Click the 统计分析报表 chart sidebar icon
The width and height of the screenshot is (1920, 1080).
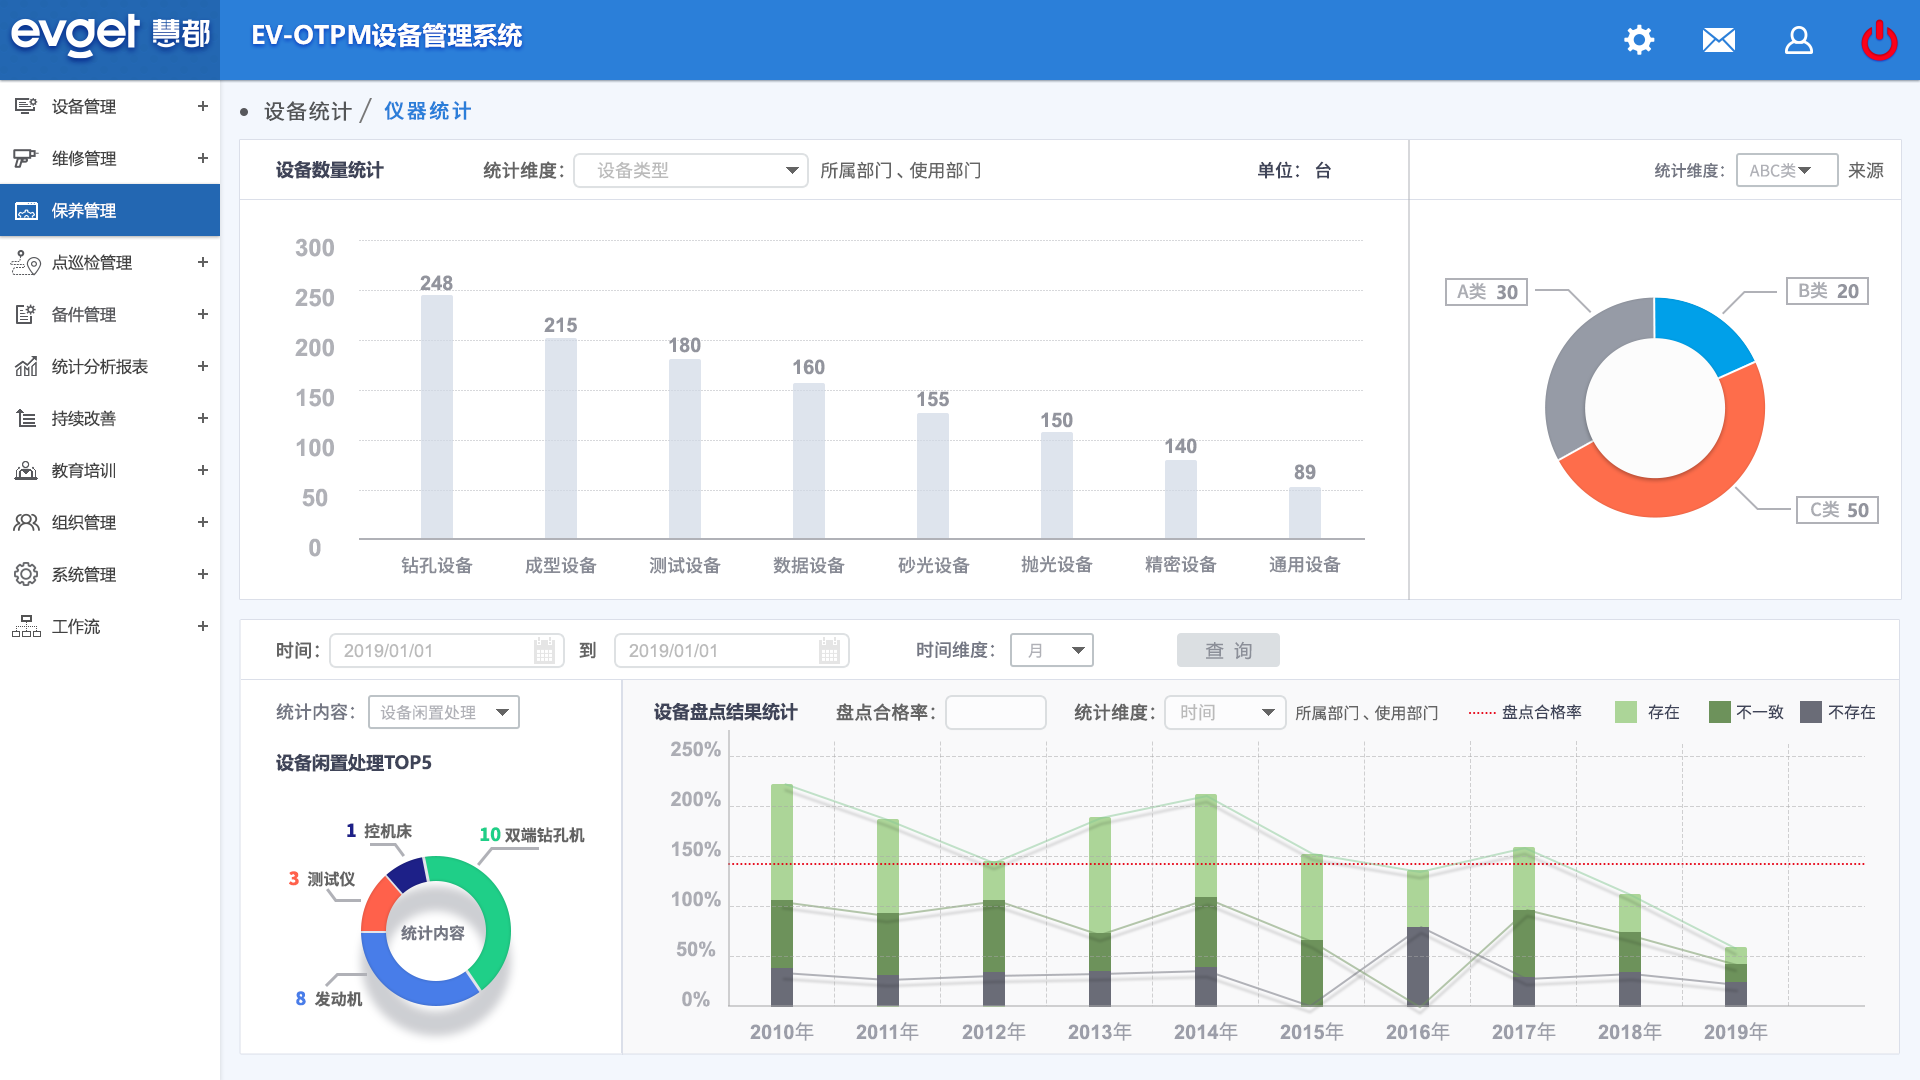click(26, 366)
